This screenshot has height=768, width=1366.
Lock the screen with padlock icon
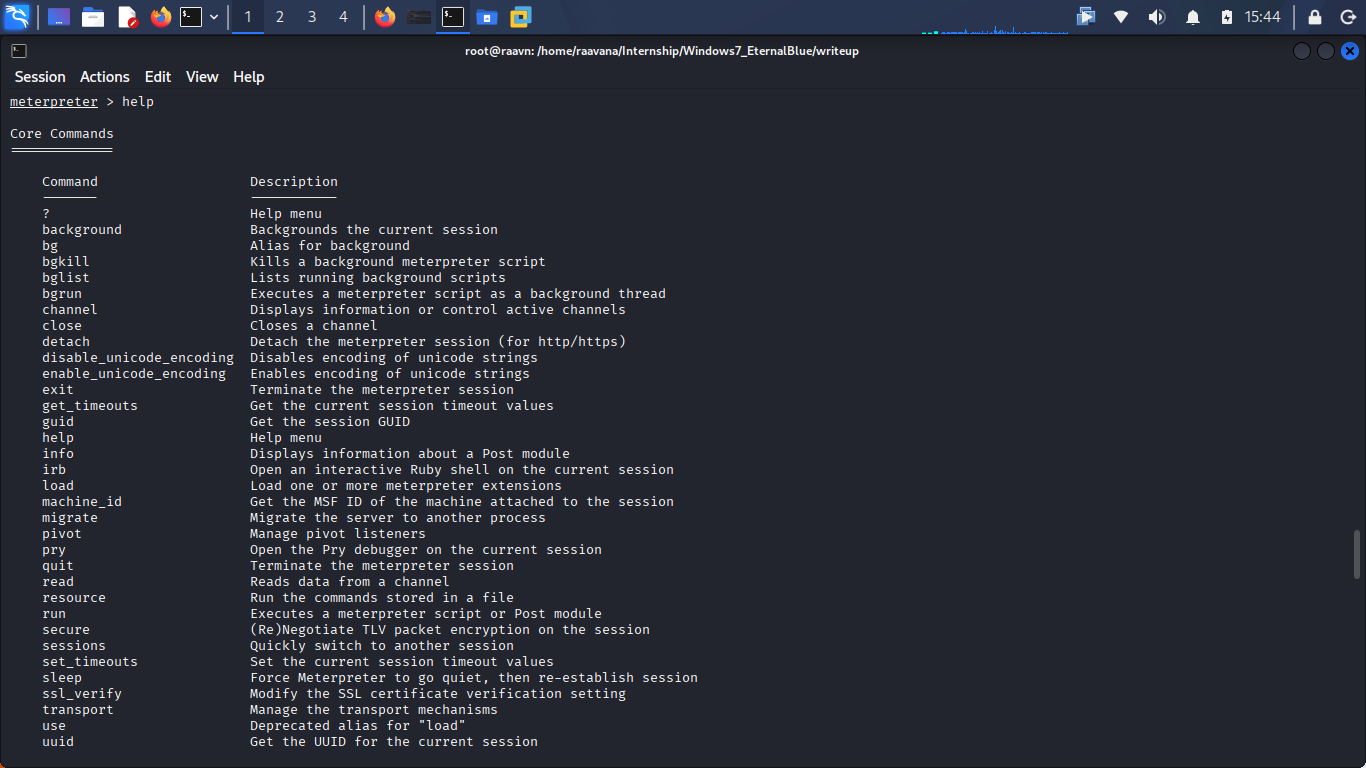[1315, 17]
